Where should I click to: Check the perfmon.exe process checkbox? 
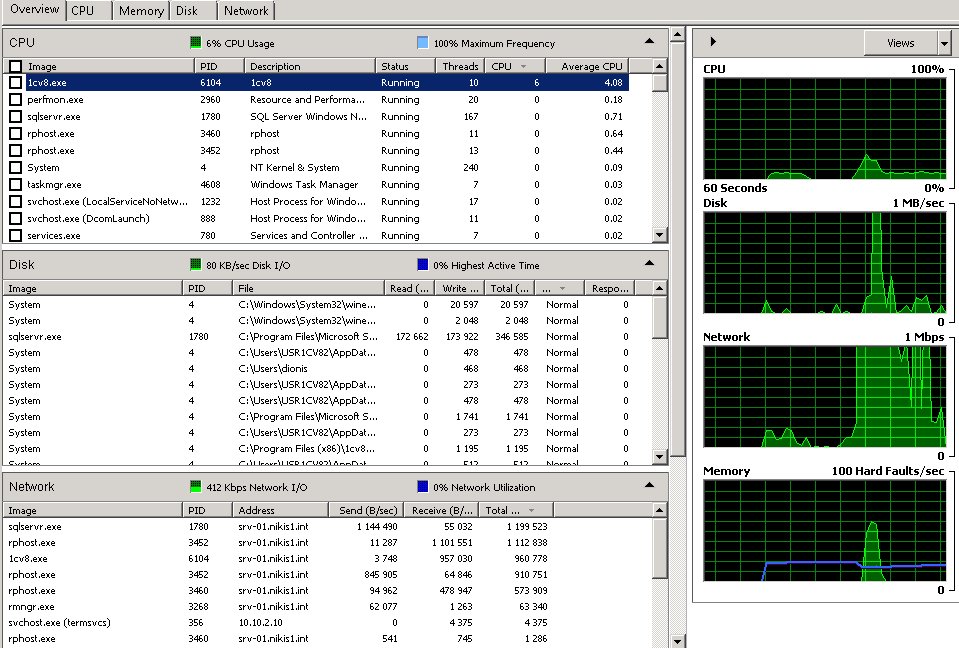16,100
